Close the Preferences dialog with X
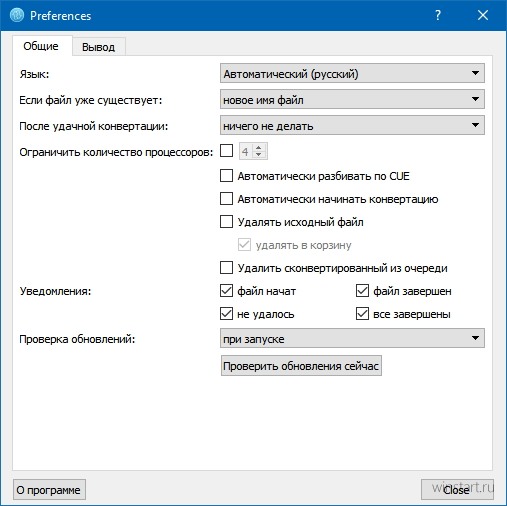The width and height of the screenshot is (507, 506). click(483, 15)
